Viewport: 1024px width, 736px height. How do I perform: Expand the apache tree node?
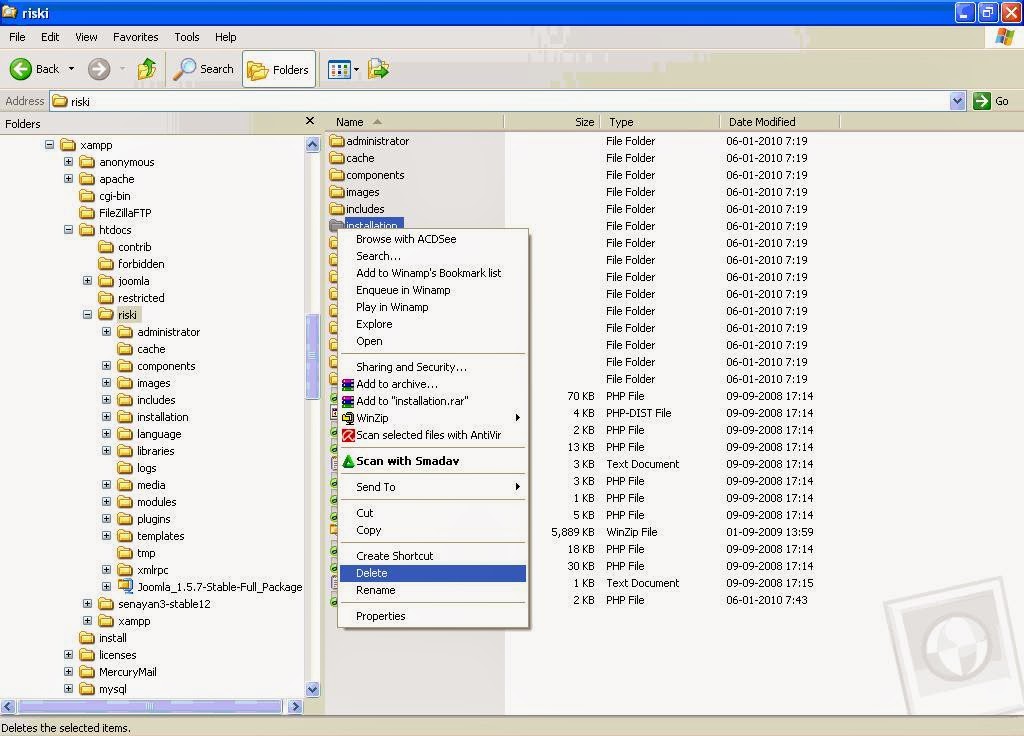click(68, 178)
